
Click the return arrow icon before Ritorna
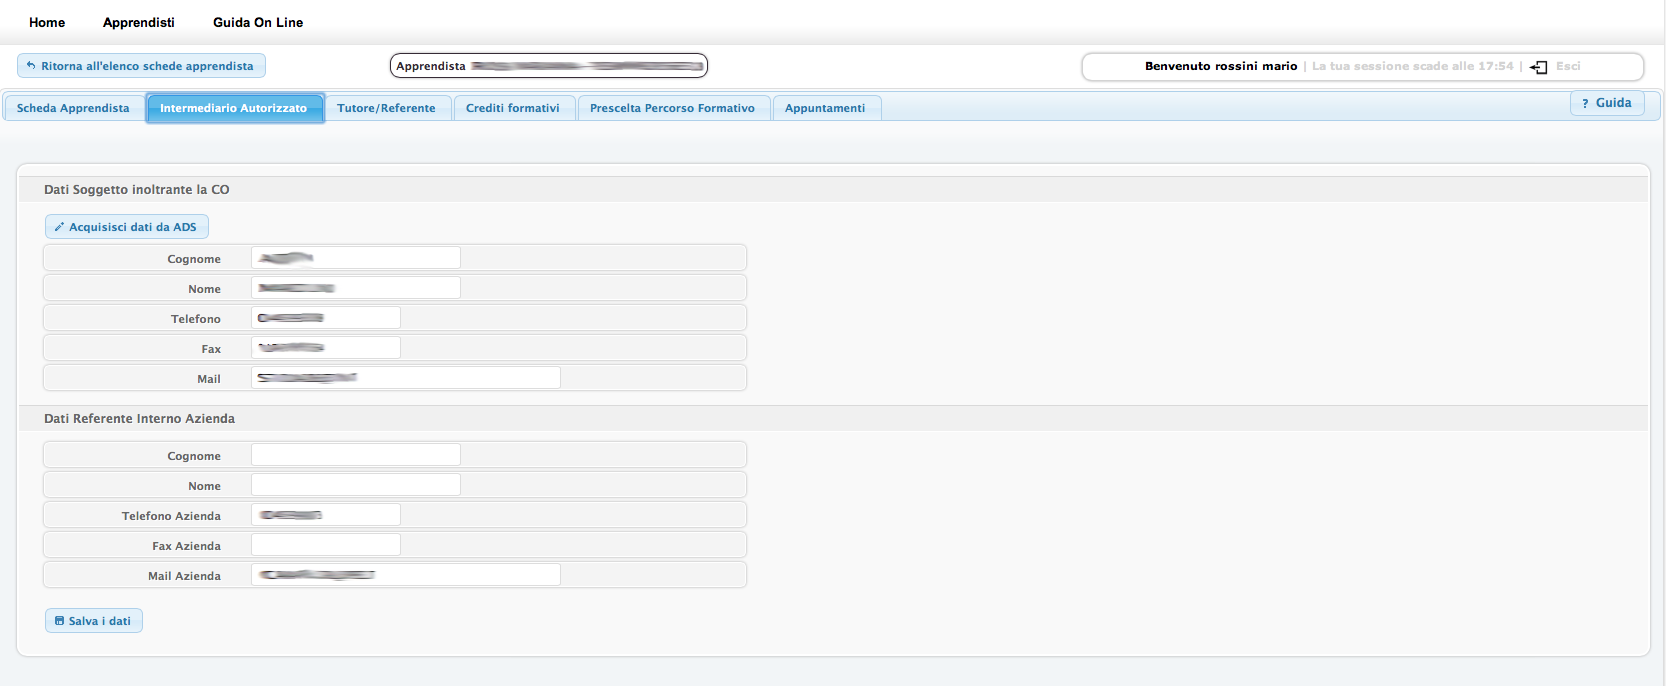tap(31, 66)
